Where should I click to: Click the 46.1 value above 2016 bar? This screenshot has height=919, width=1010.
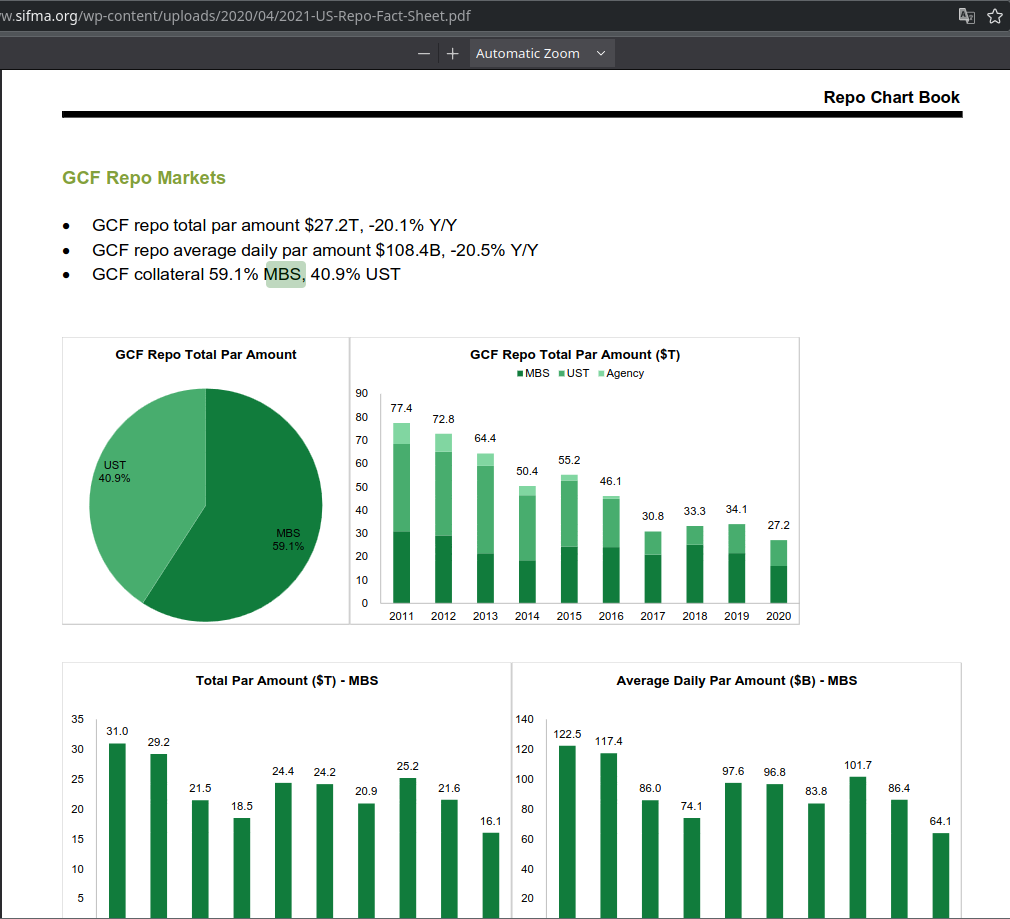pyautogui.click(x=611, y=482)
